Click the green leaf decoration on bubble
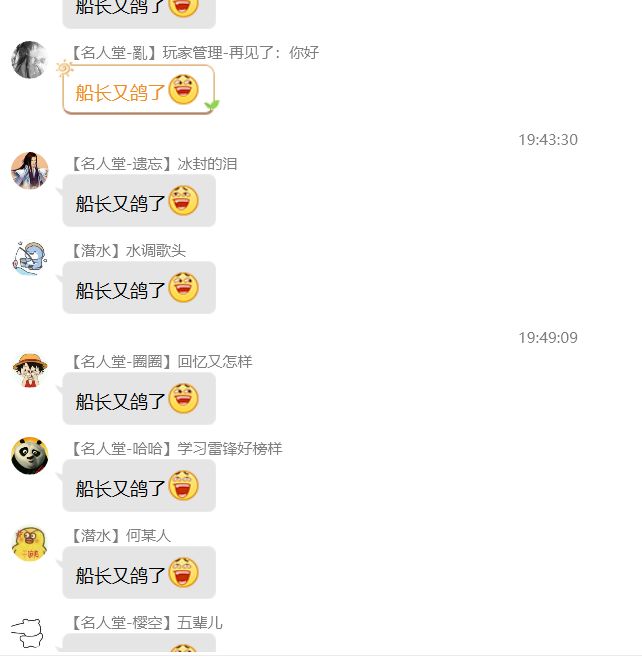Image resolution: width=642 pixels, height=665 pixels. pos(212,105)
